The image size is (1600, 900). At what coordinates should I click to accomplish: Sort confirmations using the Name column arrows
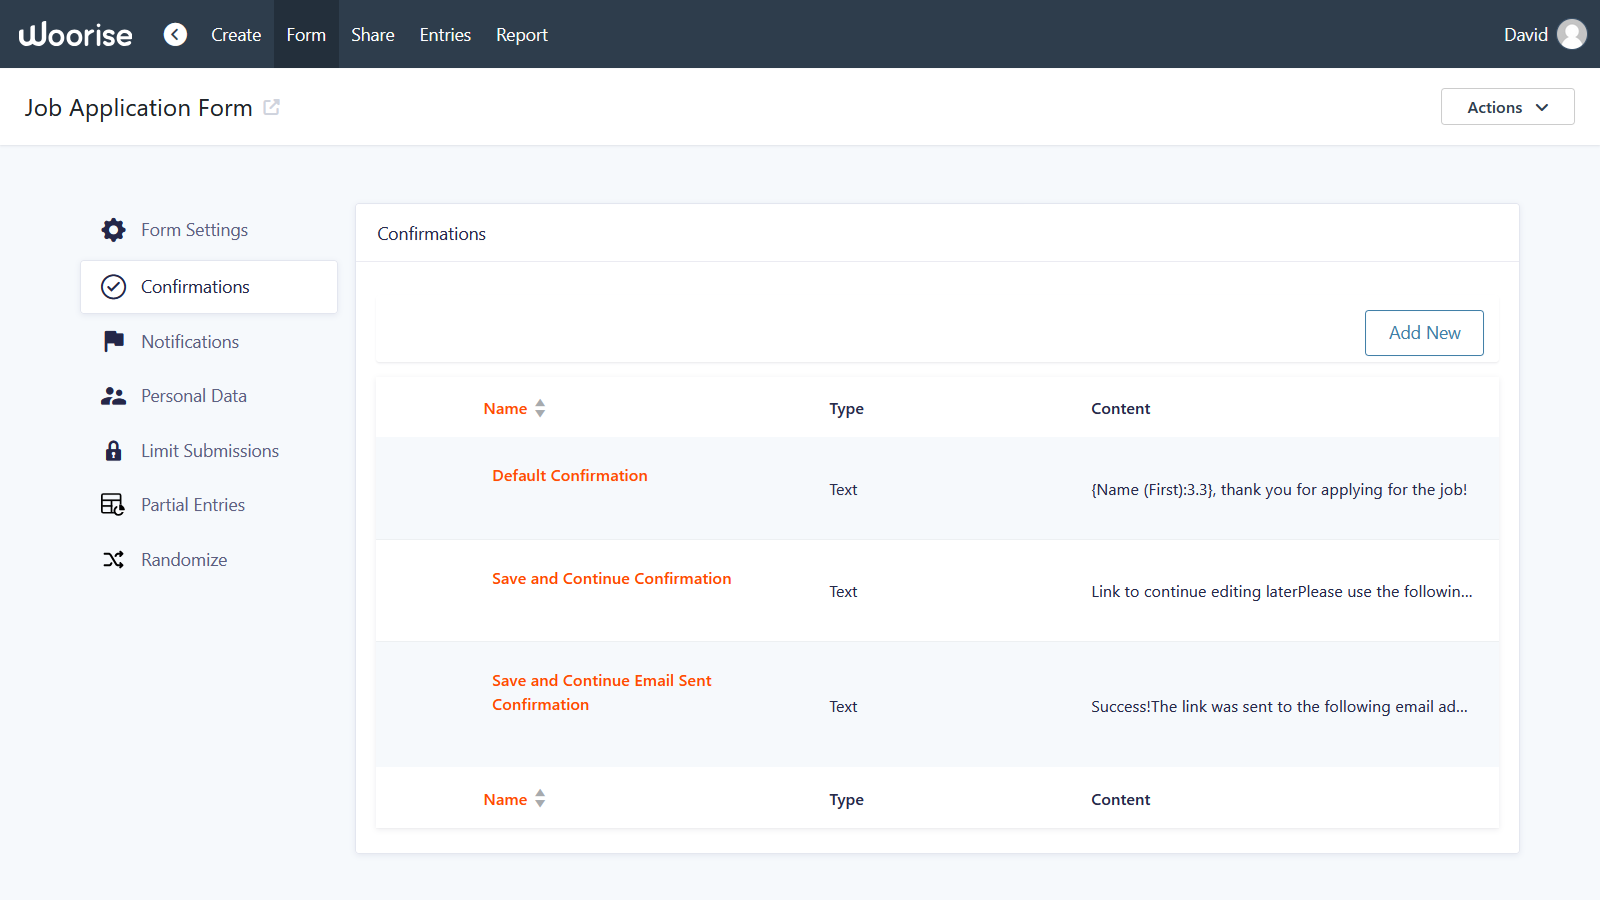(x=540, y=407)
